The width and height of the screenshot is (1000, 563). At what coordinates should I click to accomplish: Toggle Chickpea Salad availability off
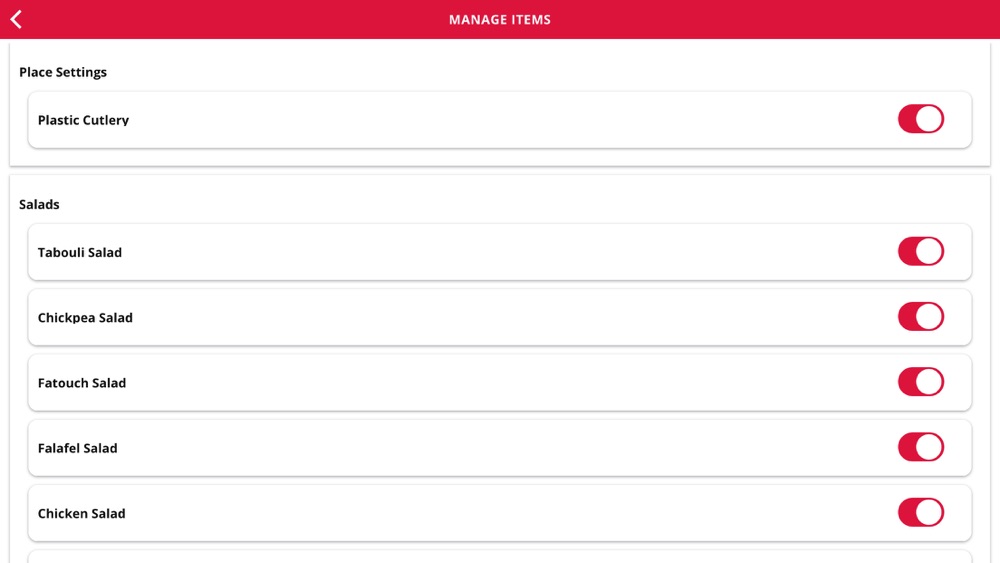pyautogui.click(x=921, y=317)
